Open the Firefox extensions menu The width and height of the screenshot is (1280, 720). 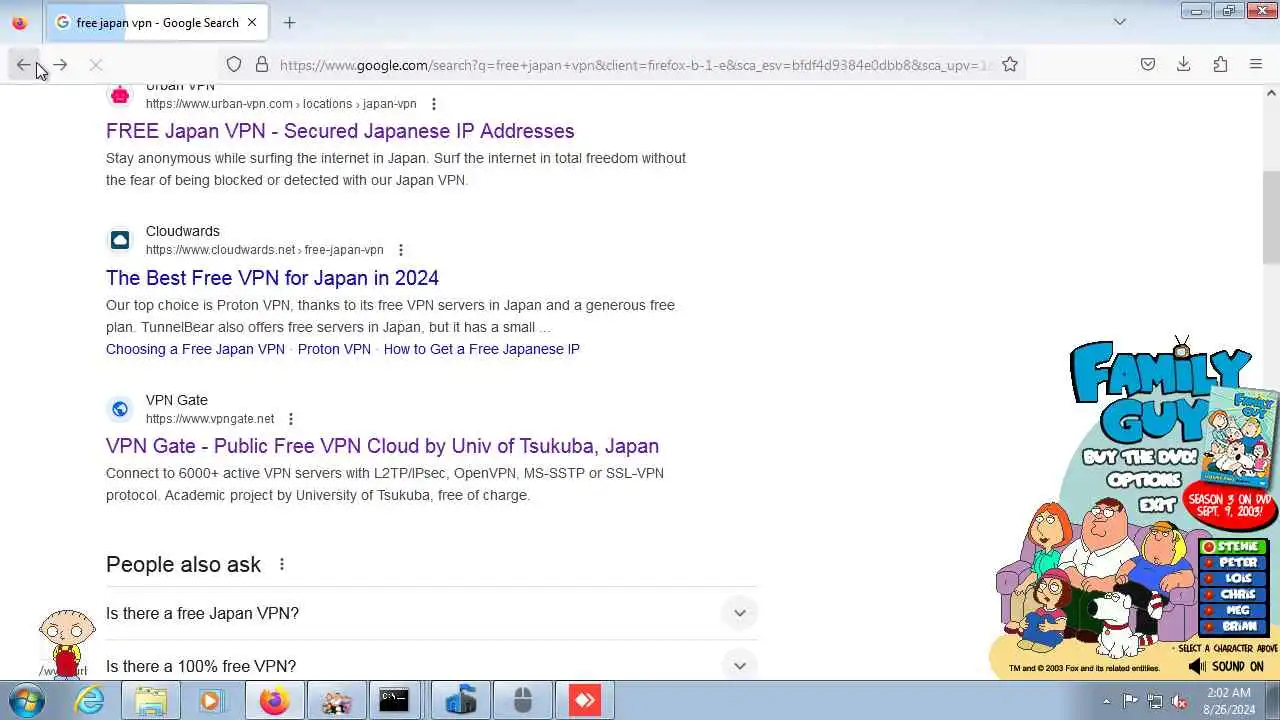1220,65
